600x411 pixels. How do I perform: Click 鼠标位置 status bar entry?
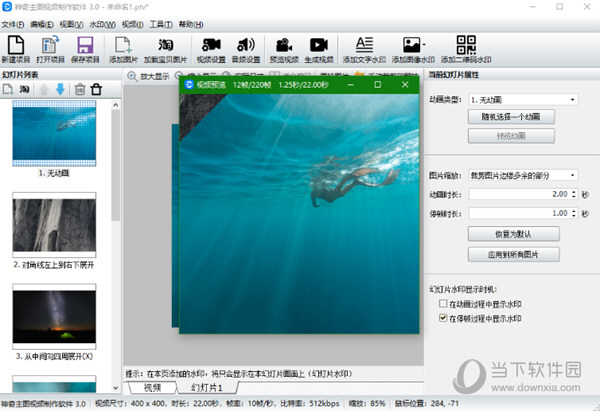[427, 403]
